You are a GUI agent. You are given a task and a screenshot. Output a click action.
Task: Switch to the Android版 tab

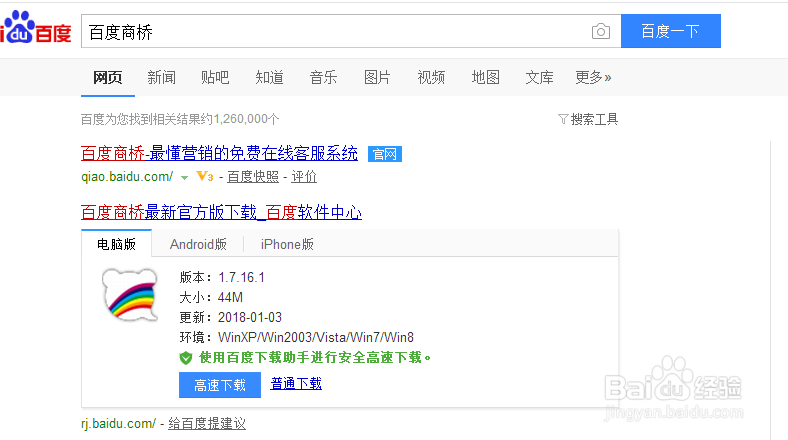[199, 244]
